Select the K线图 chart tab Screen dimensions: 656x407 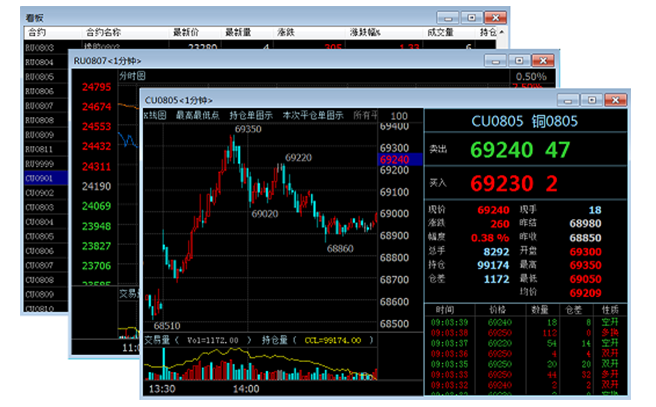click(x=156, y=115)
